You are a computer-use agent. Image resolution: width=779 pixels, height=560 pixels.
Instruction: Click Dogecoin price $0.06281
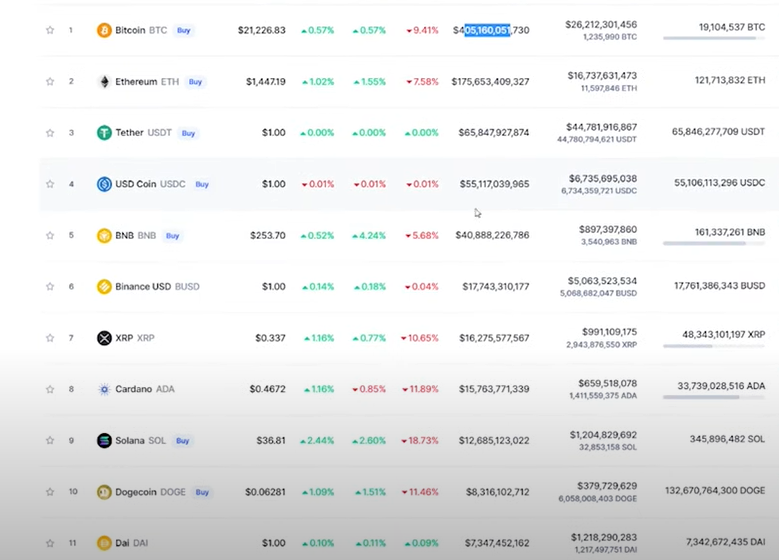click(x=265, y=492)
